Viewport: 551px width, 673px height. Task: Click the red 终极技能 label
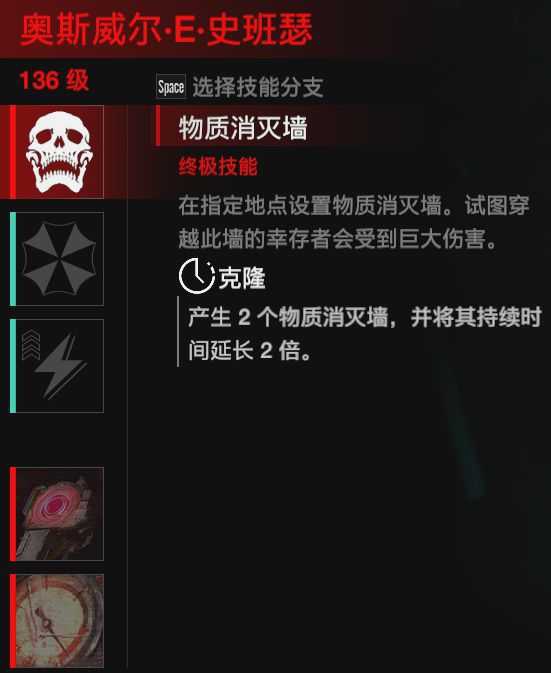pyautogui.click(x=218, y=167)
